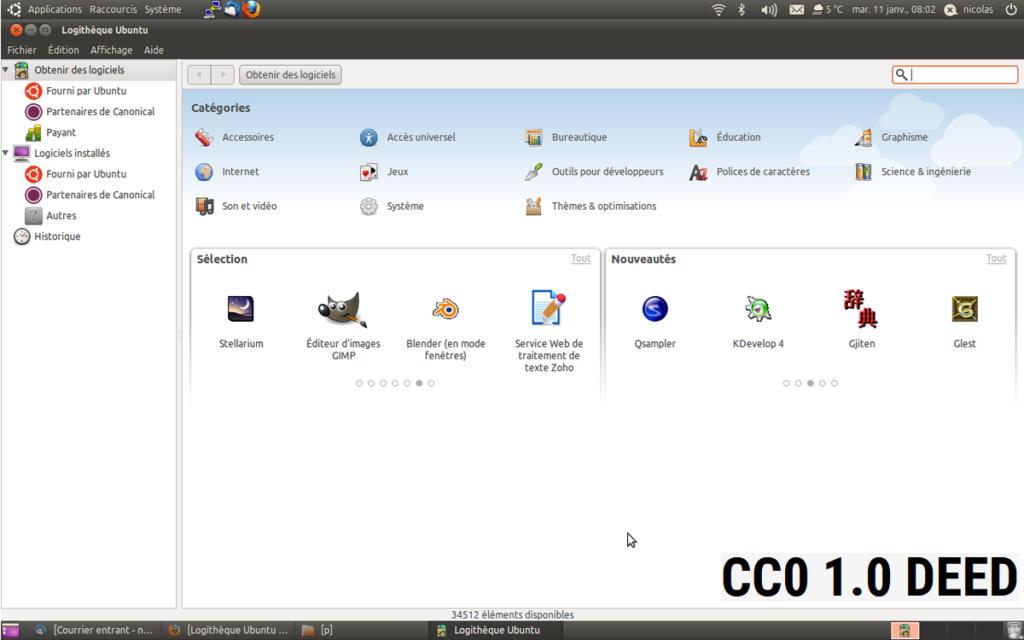Select the GIMP image editor icon

pos(342,309)
